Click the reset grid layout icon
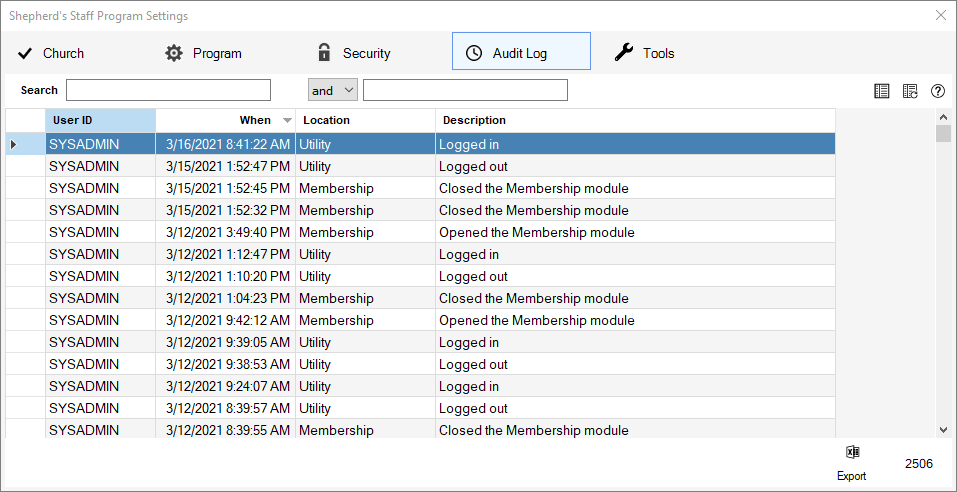 [x=910, y=91]
